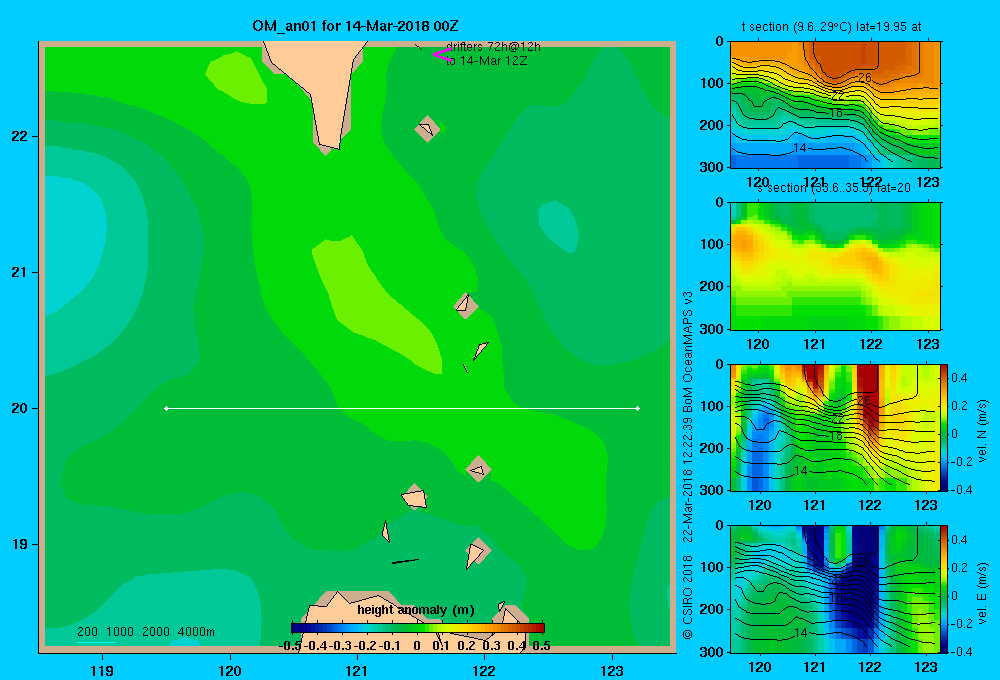Click latitude label '22' on main map
This screenshot has height=680, width=1000.
pos(20,136)
